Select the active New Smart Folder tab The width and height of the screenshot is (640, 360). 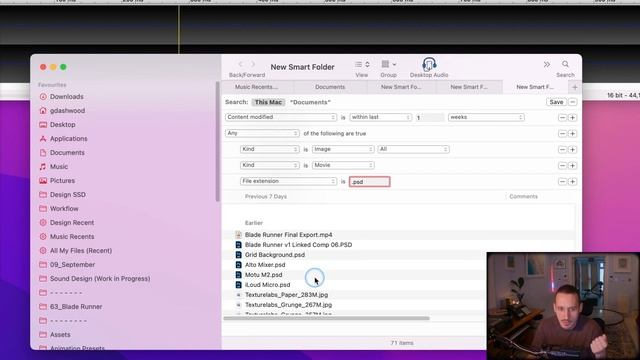pyautogui.click(x=535, y=87)
